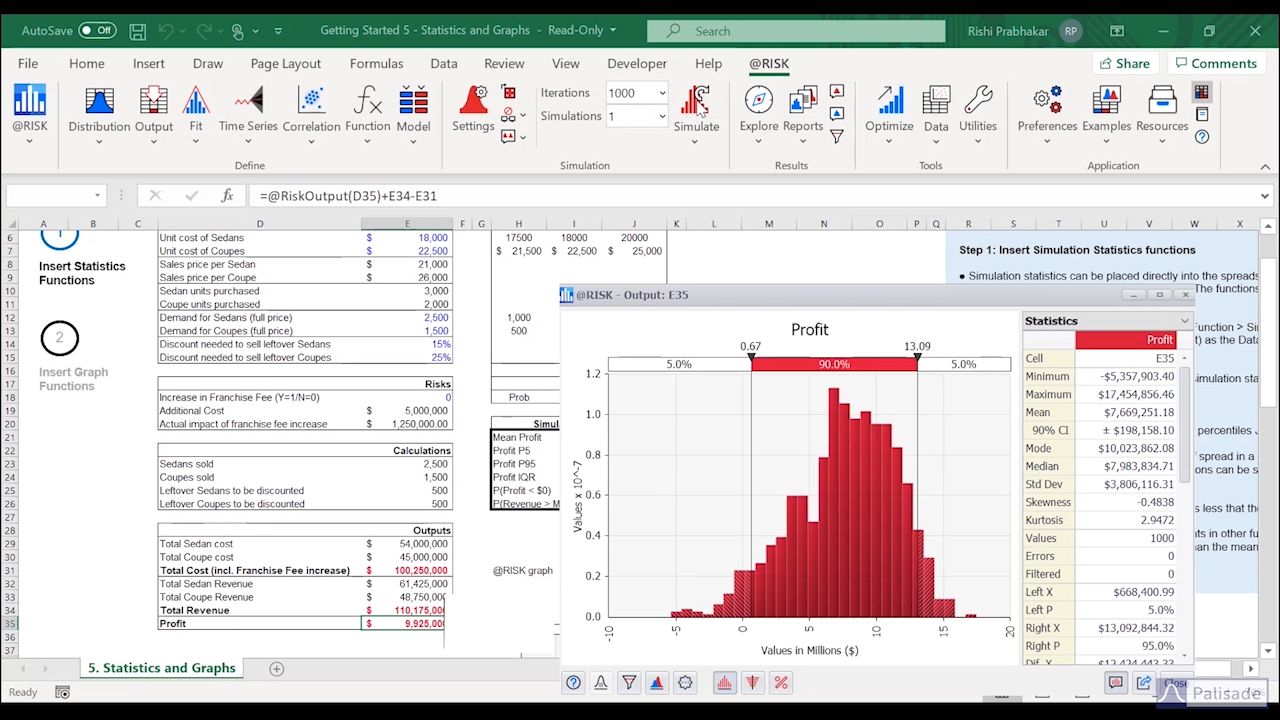1280x720 pixels.
Task: Open the Comments button
Action: coord(1215,63)
